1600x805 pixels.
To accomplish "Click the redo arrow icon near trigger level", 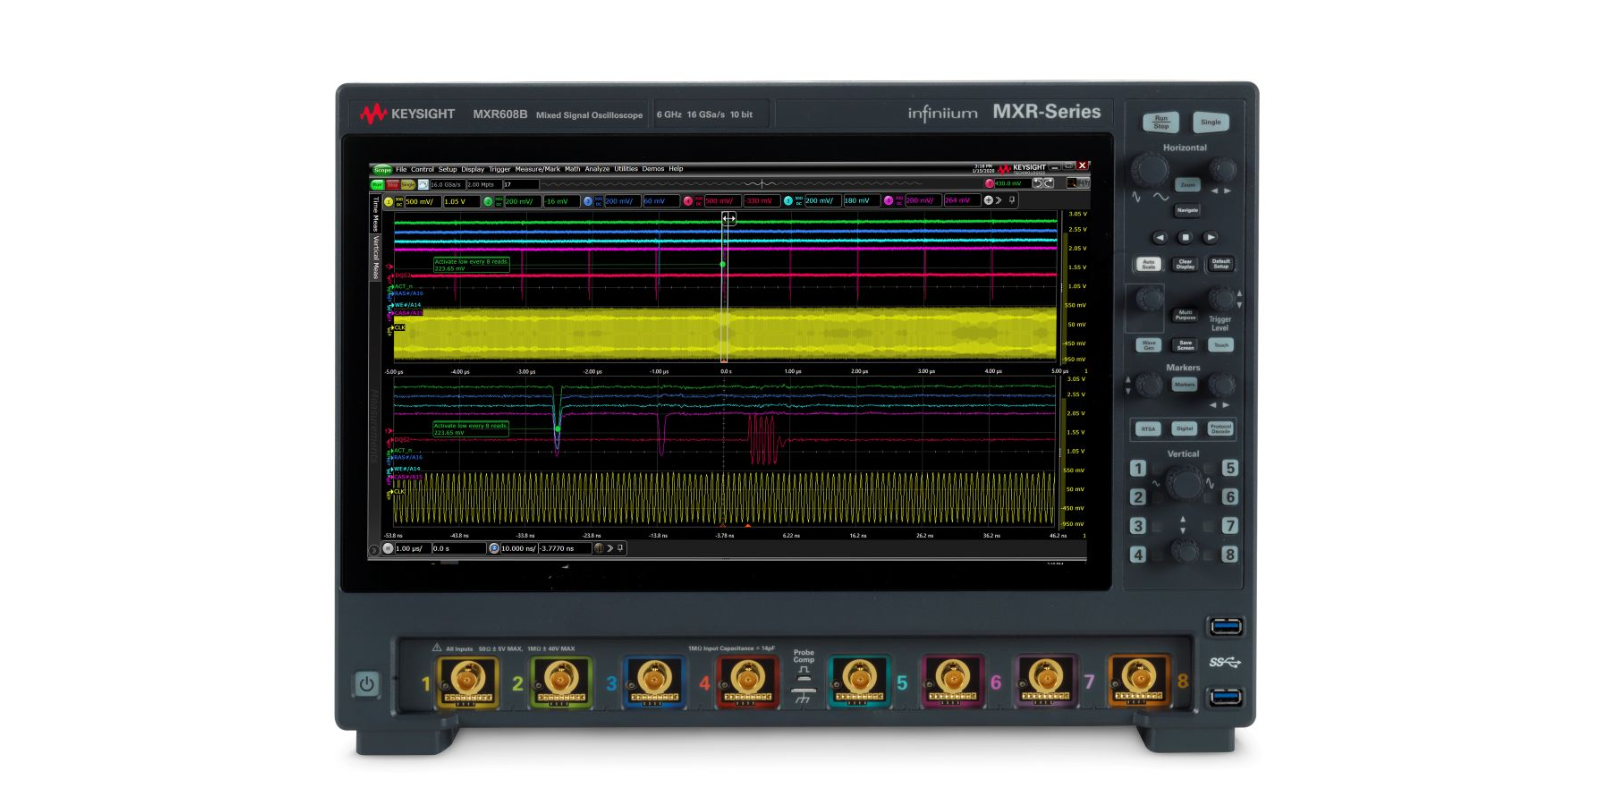I will 1048,183.
